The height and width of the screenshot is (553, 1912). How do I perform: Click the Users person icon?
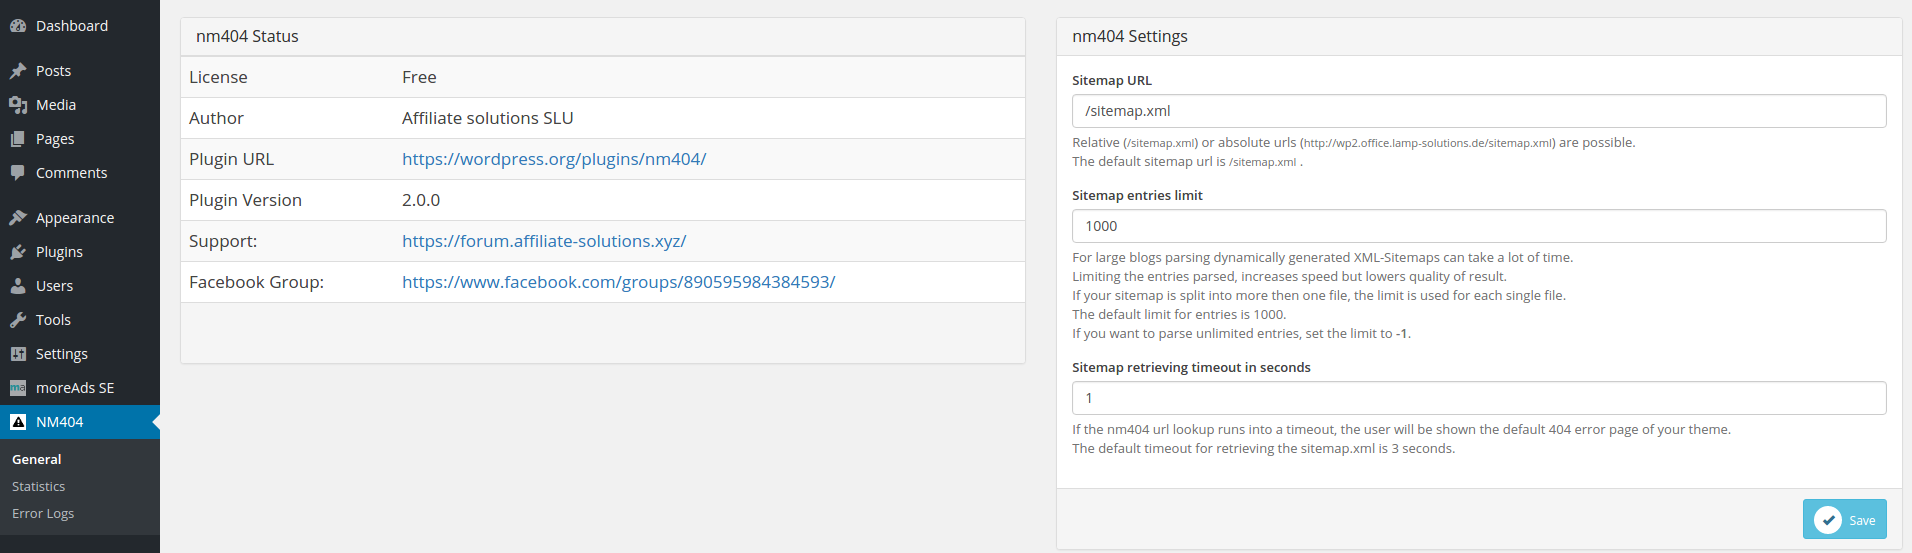tap(18, 286)
